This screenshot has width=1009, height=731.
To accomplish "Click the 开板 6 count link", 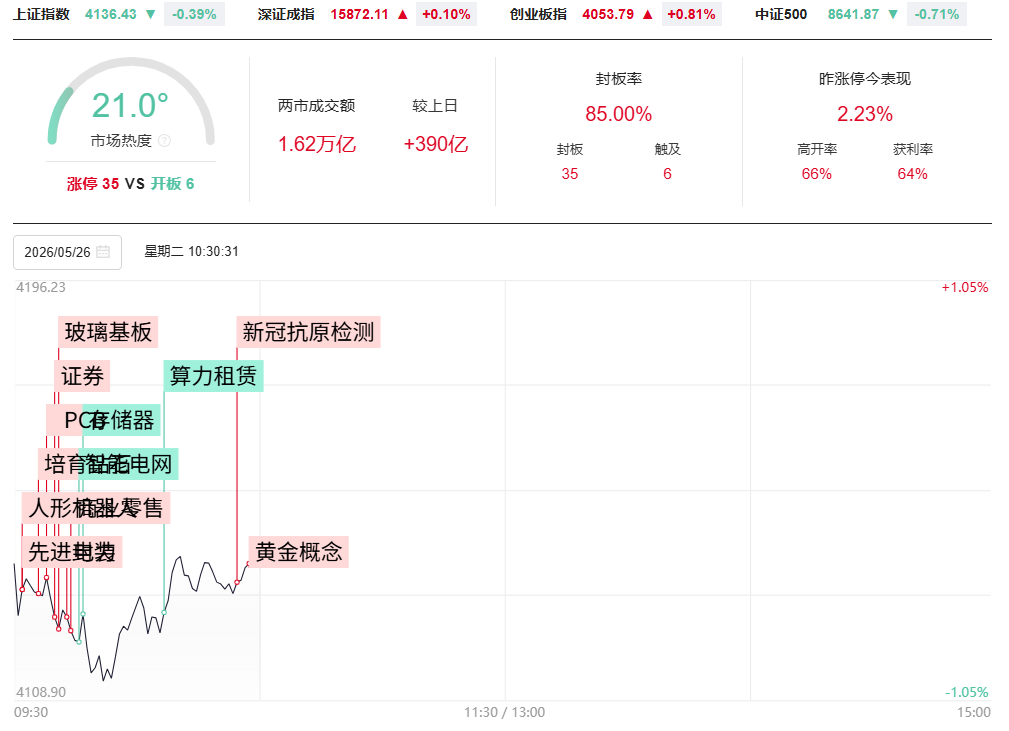I will (x=172, y=184).
